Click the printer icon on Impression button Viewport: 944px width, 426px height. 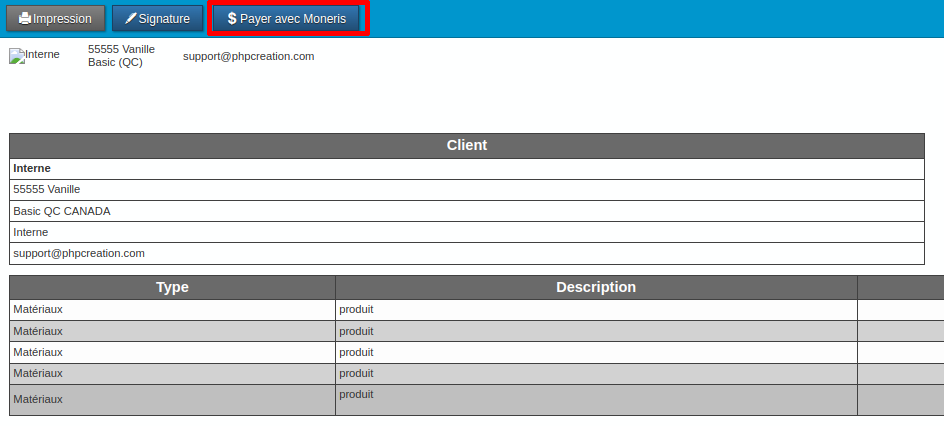click(x=25, y=19)
